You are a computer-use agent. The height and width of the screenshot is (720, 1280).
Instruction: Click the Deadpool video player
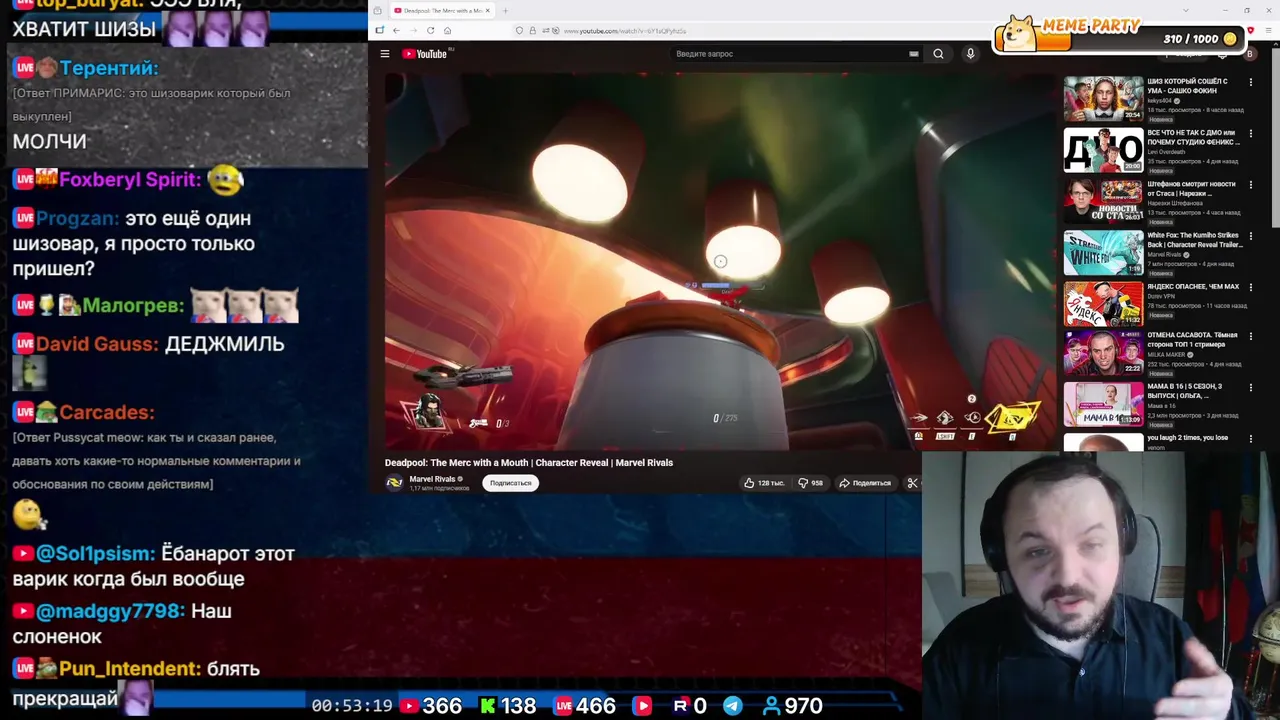tap(720, 262)
